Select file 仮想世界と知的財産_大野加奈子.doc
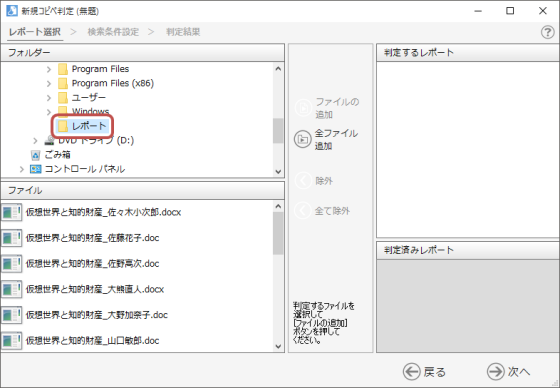 coord(97,315)
